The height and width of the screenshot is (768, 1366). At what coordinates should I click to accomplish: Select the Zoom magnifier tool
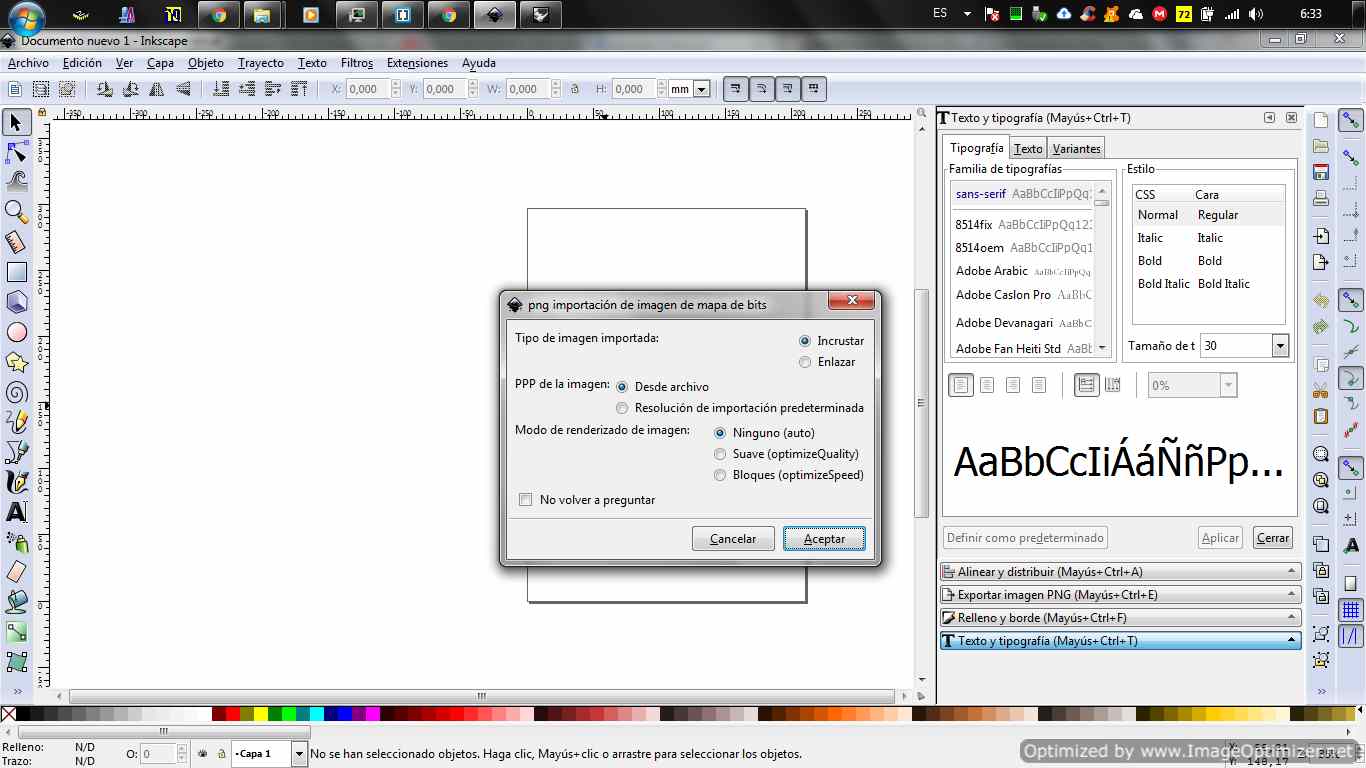(16, 212)
